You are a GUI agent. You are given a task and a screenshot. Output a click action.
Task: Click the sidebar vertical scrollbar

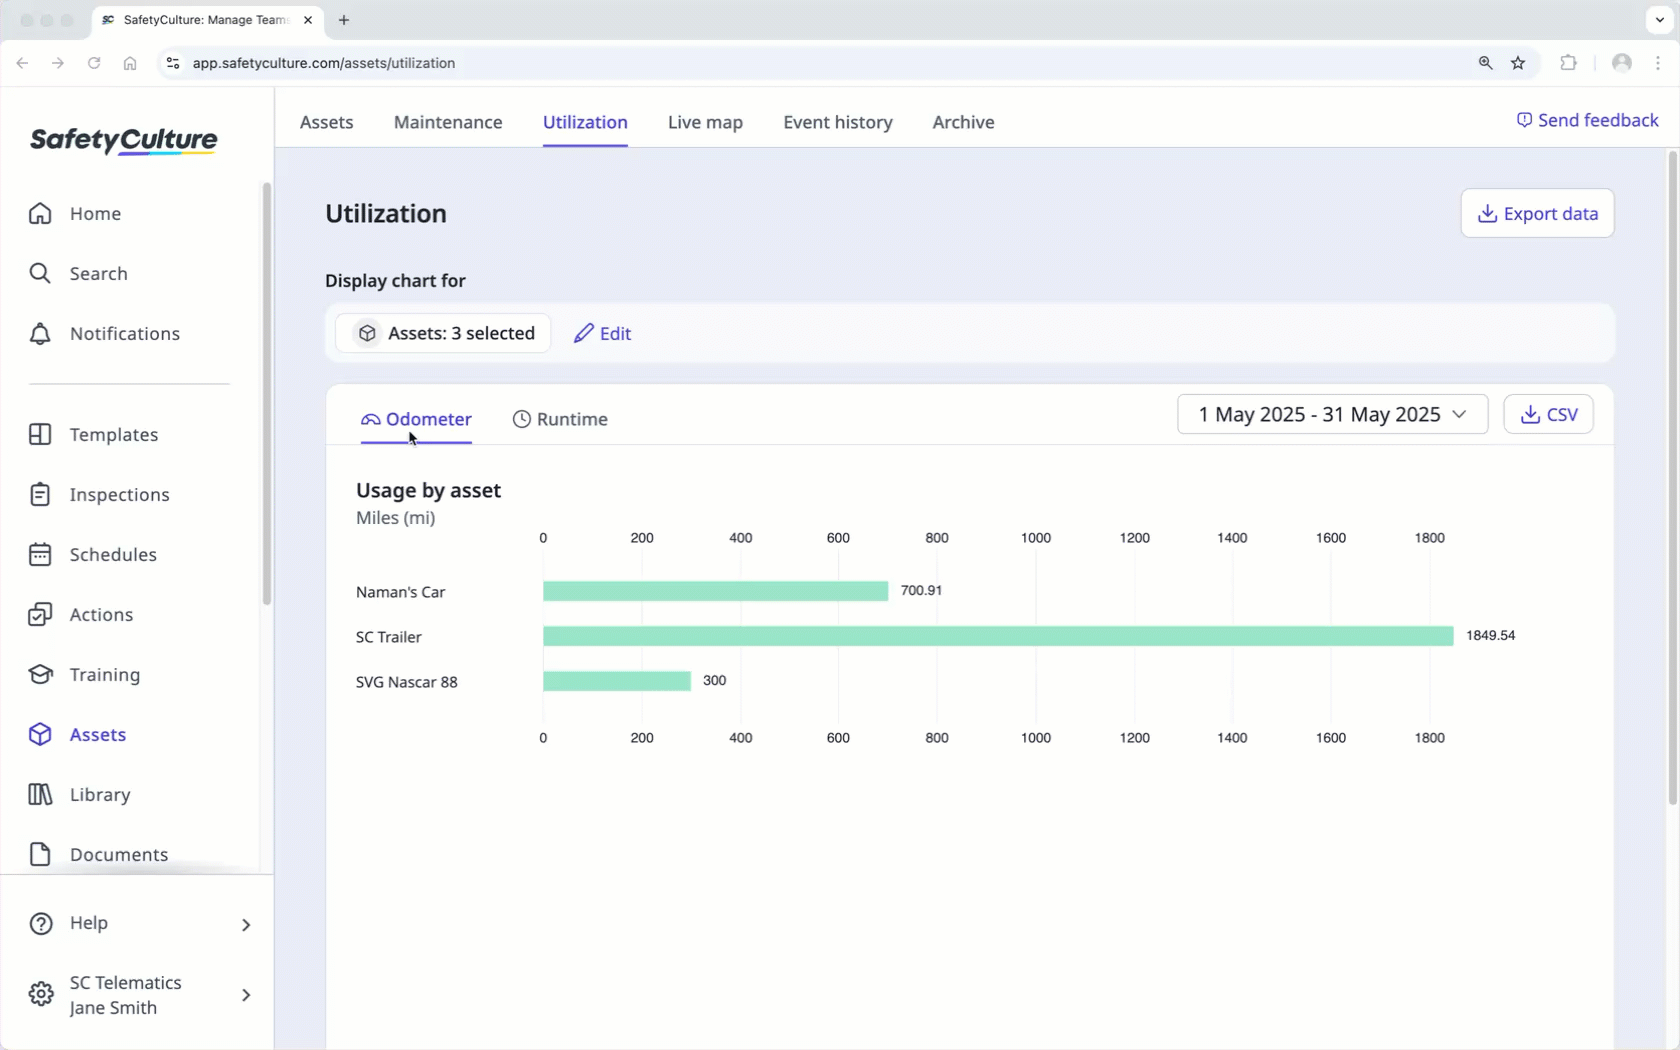click(266, 394)
